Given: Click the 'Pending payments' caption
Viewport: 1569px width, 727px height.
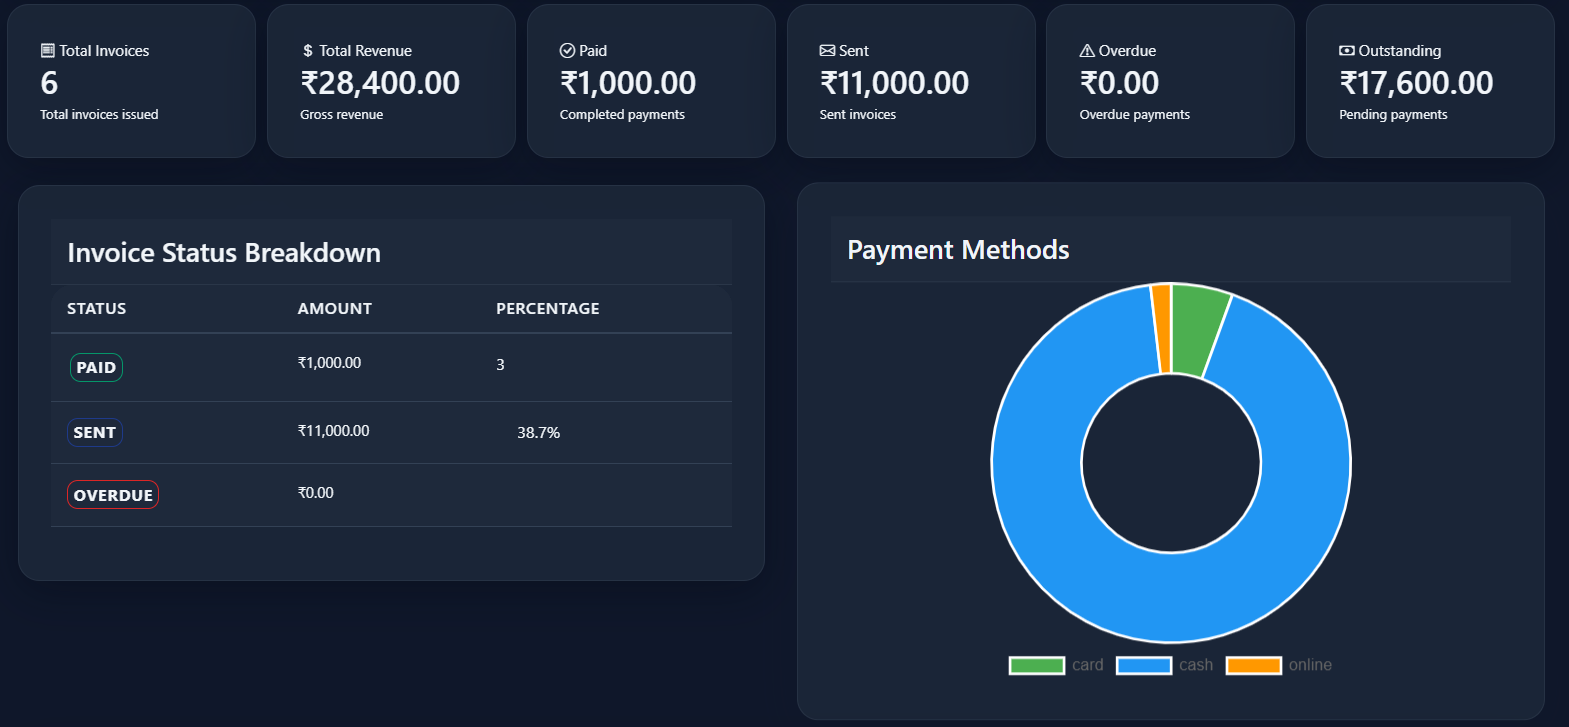Looking at the screenshot, I should (1393, 115).
